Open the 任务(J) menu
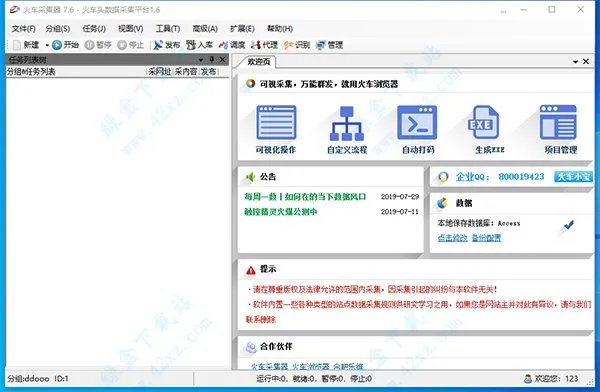Viewport: 600px width, 392px height. click(94, 29)
